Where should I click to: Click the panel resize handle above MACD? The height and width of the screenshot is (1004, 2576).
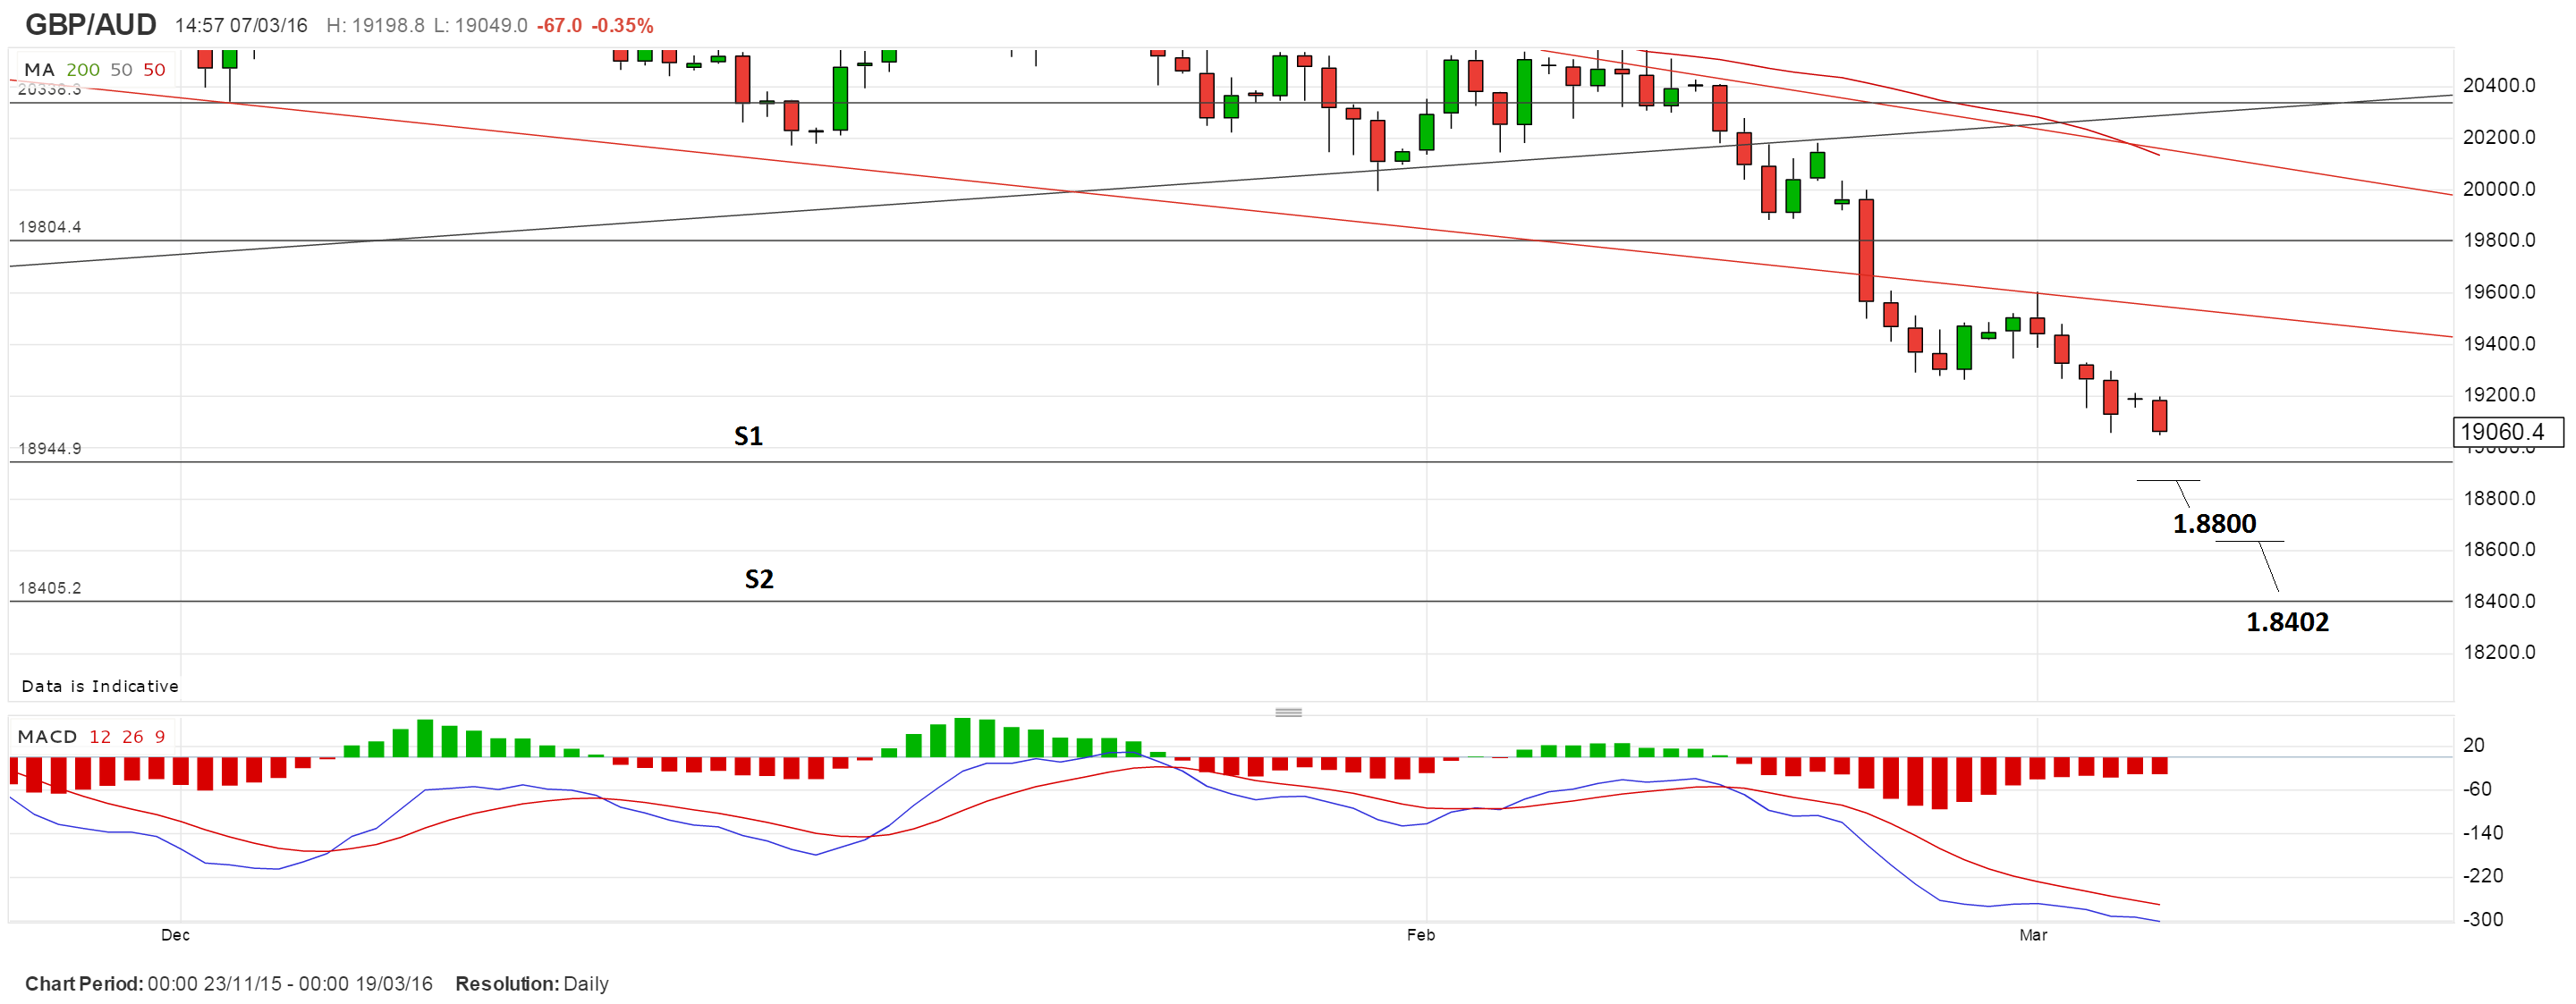pos(1288,712)
